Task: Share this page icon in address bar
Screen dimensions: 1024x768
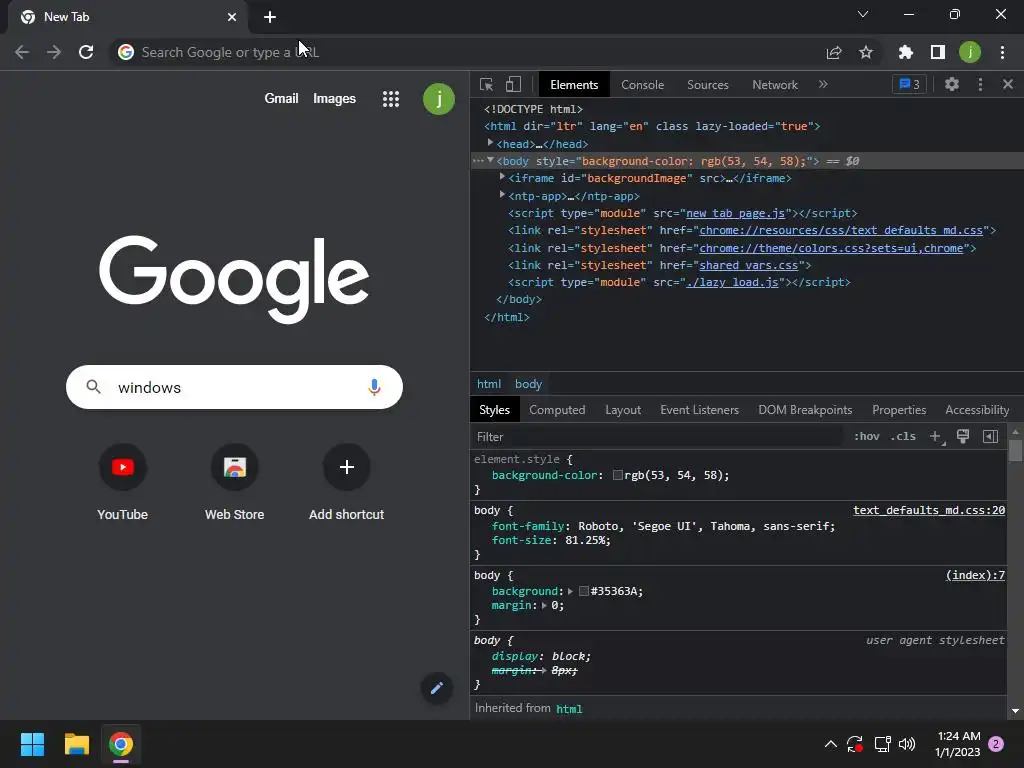Action: tap(834, 52)
